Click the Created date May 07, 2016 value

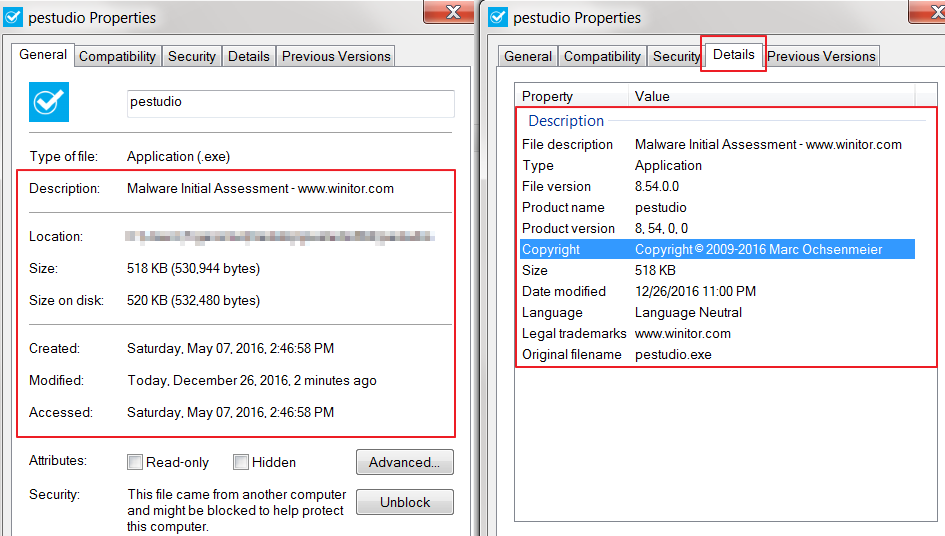point(230,348)
